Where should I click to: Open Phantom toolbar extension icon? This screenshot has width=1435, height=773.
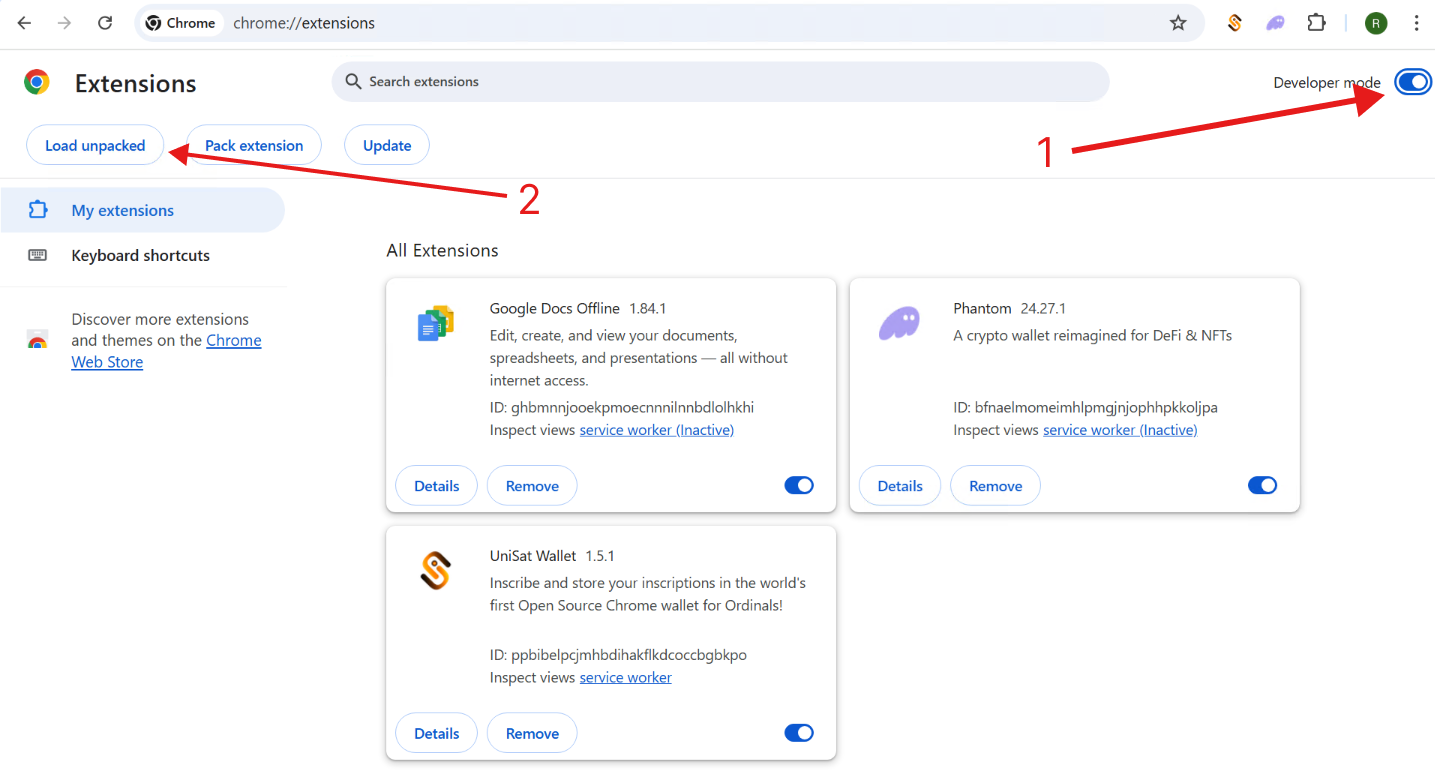click(x=1276, y=23)
